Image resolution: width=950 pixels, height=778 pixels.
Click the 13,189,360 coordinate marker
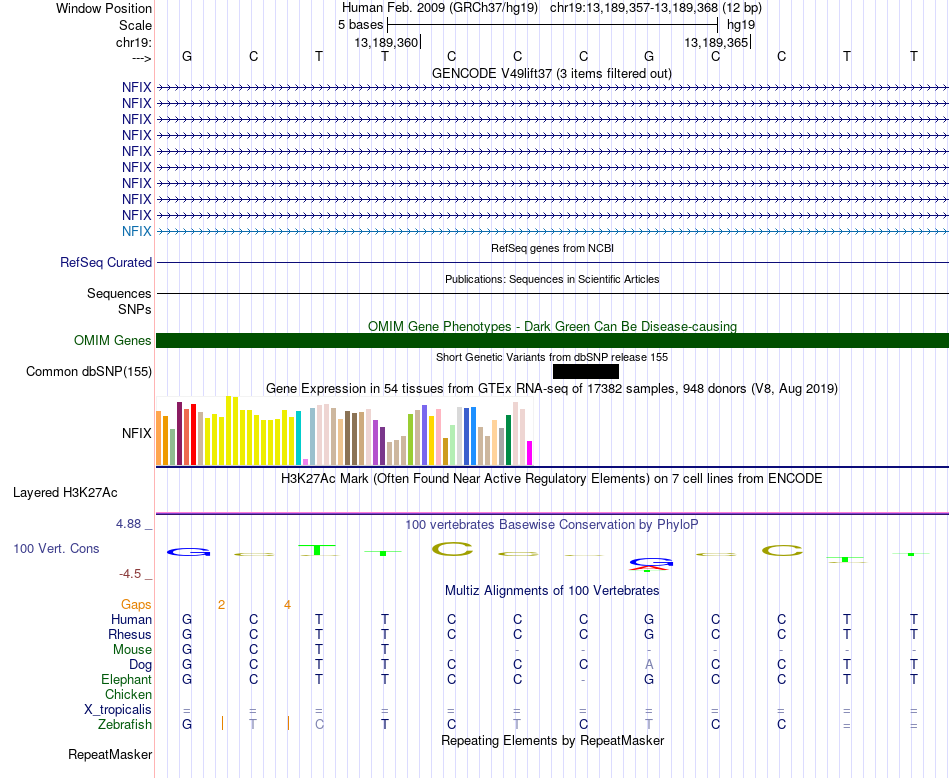pos(387,42)
